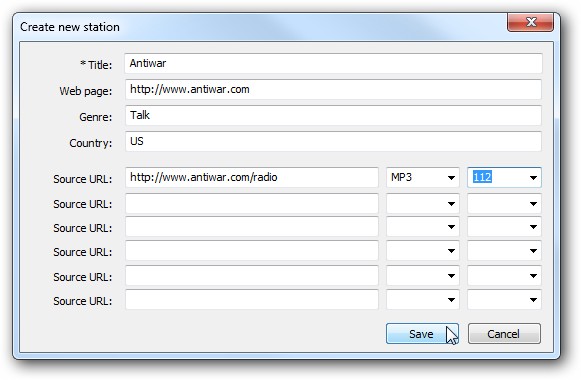Click the first Source URL field with antiwar.com/radio
This screenshot has width=581, height=380.
point(252,177)
